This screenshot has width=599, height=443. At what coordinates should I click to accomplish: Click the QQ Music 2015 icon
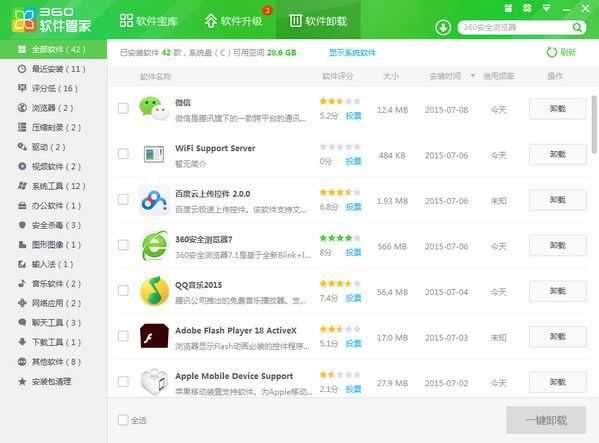[154, 291]
